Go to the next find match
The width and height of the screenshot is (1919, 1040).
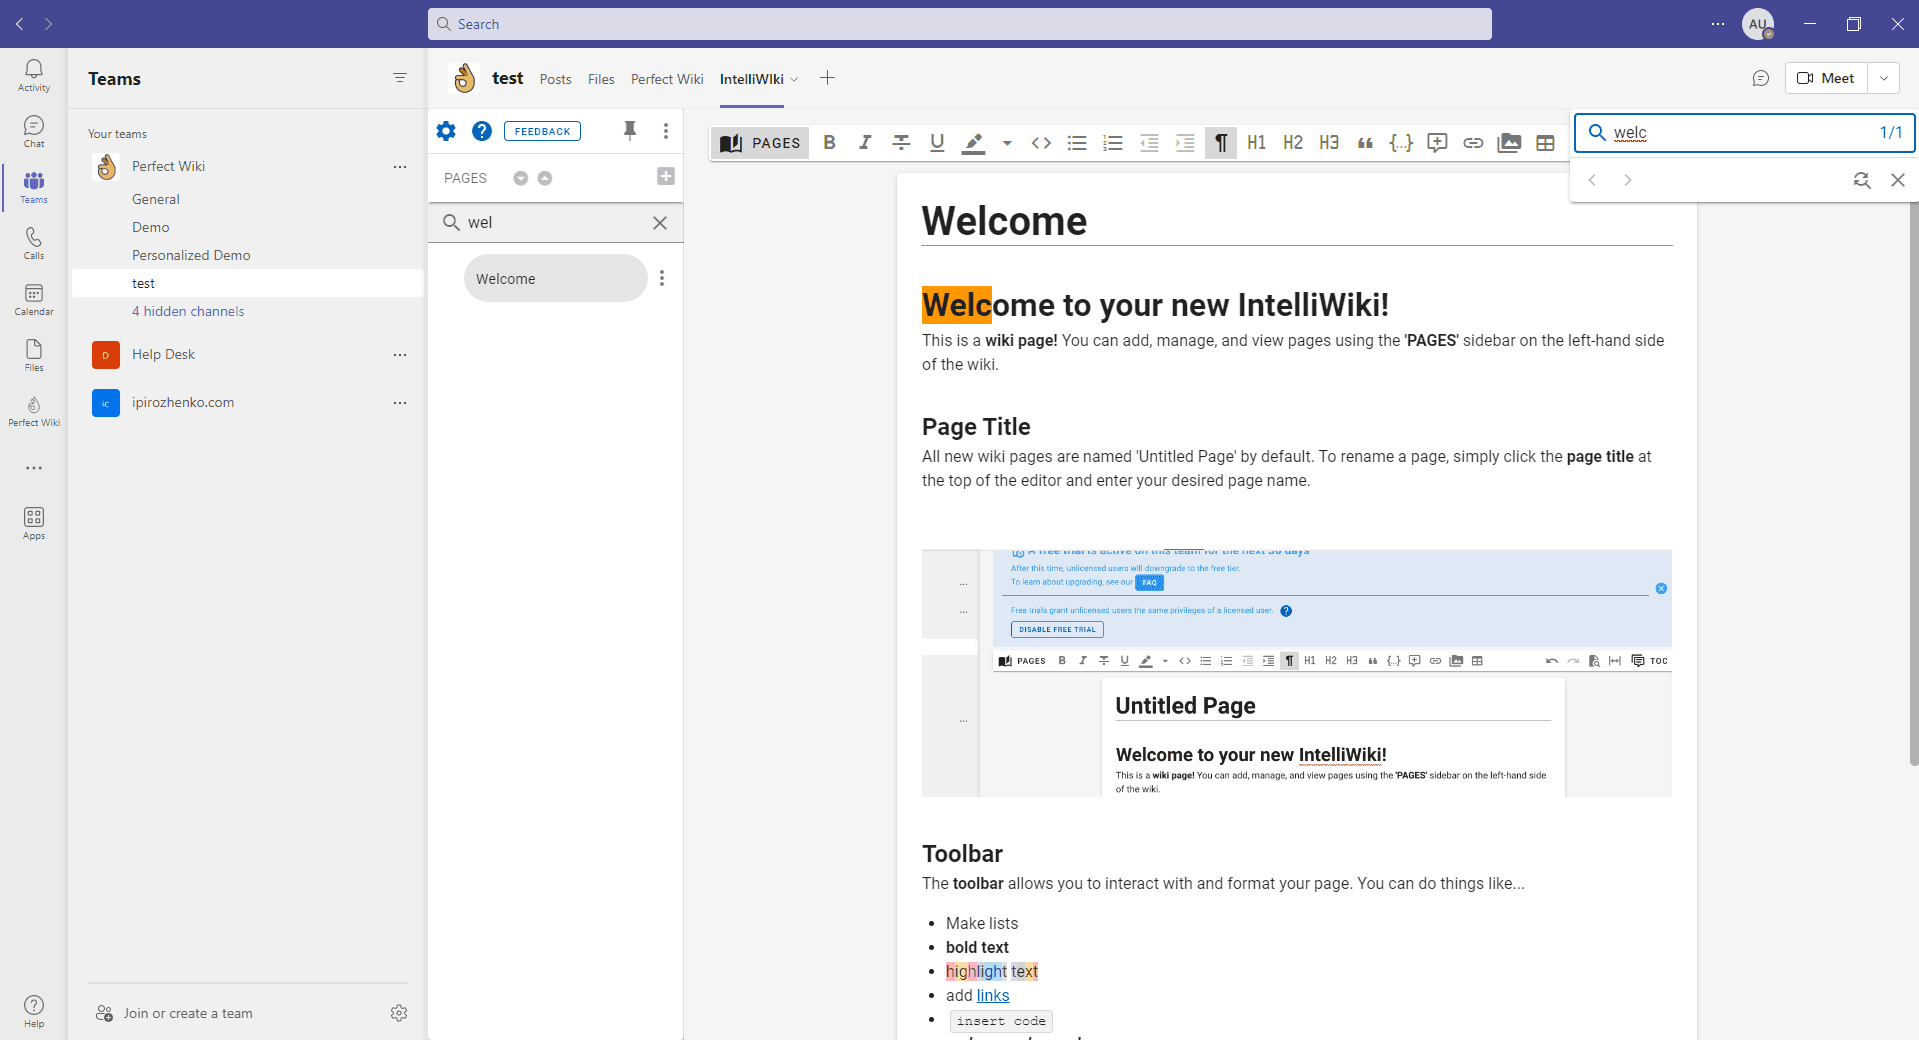click(1628, 180)
